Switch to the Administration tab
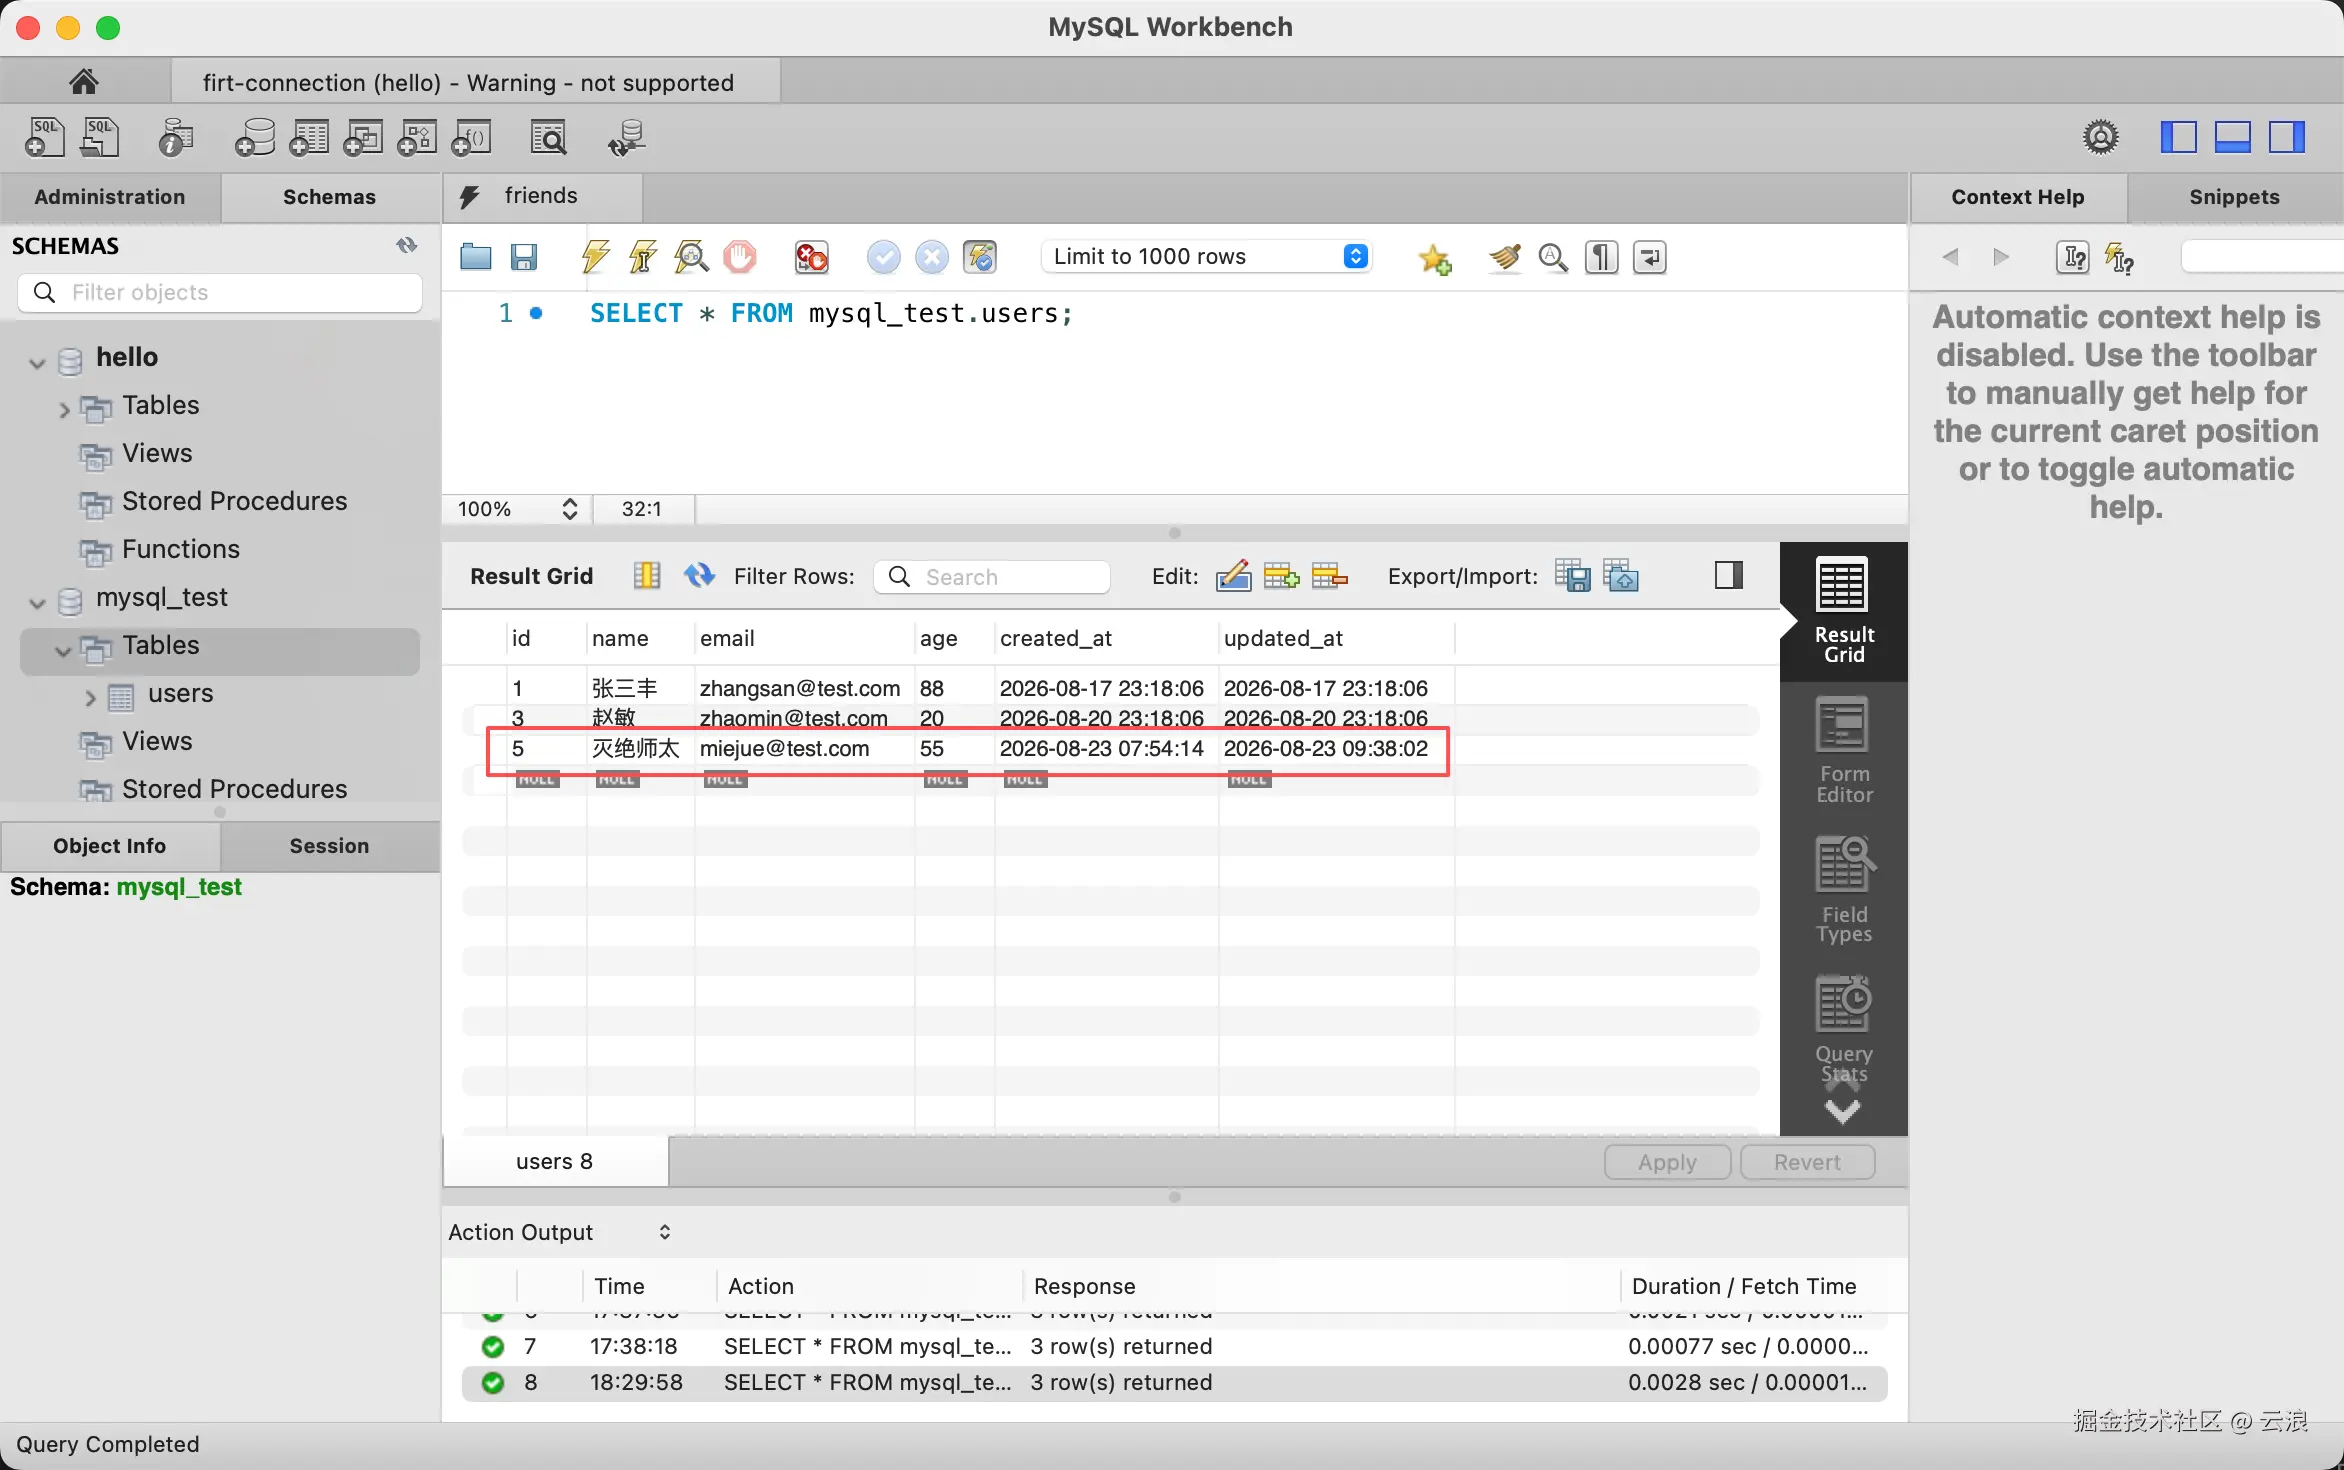The image size is (2344, 1470). (x=110, y=197)
